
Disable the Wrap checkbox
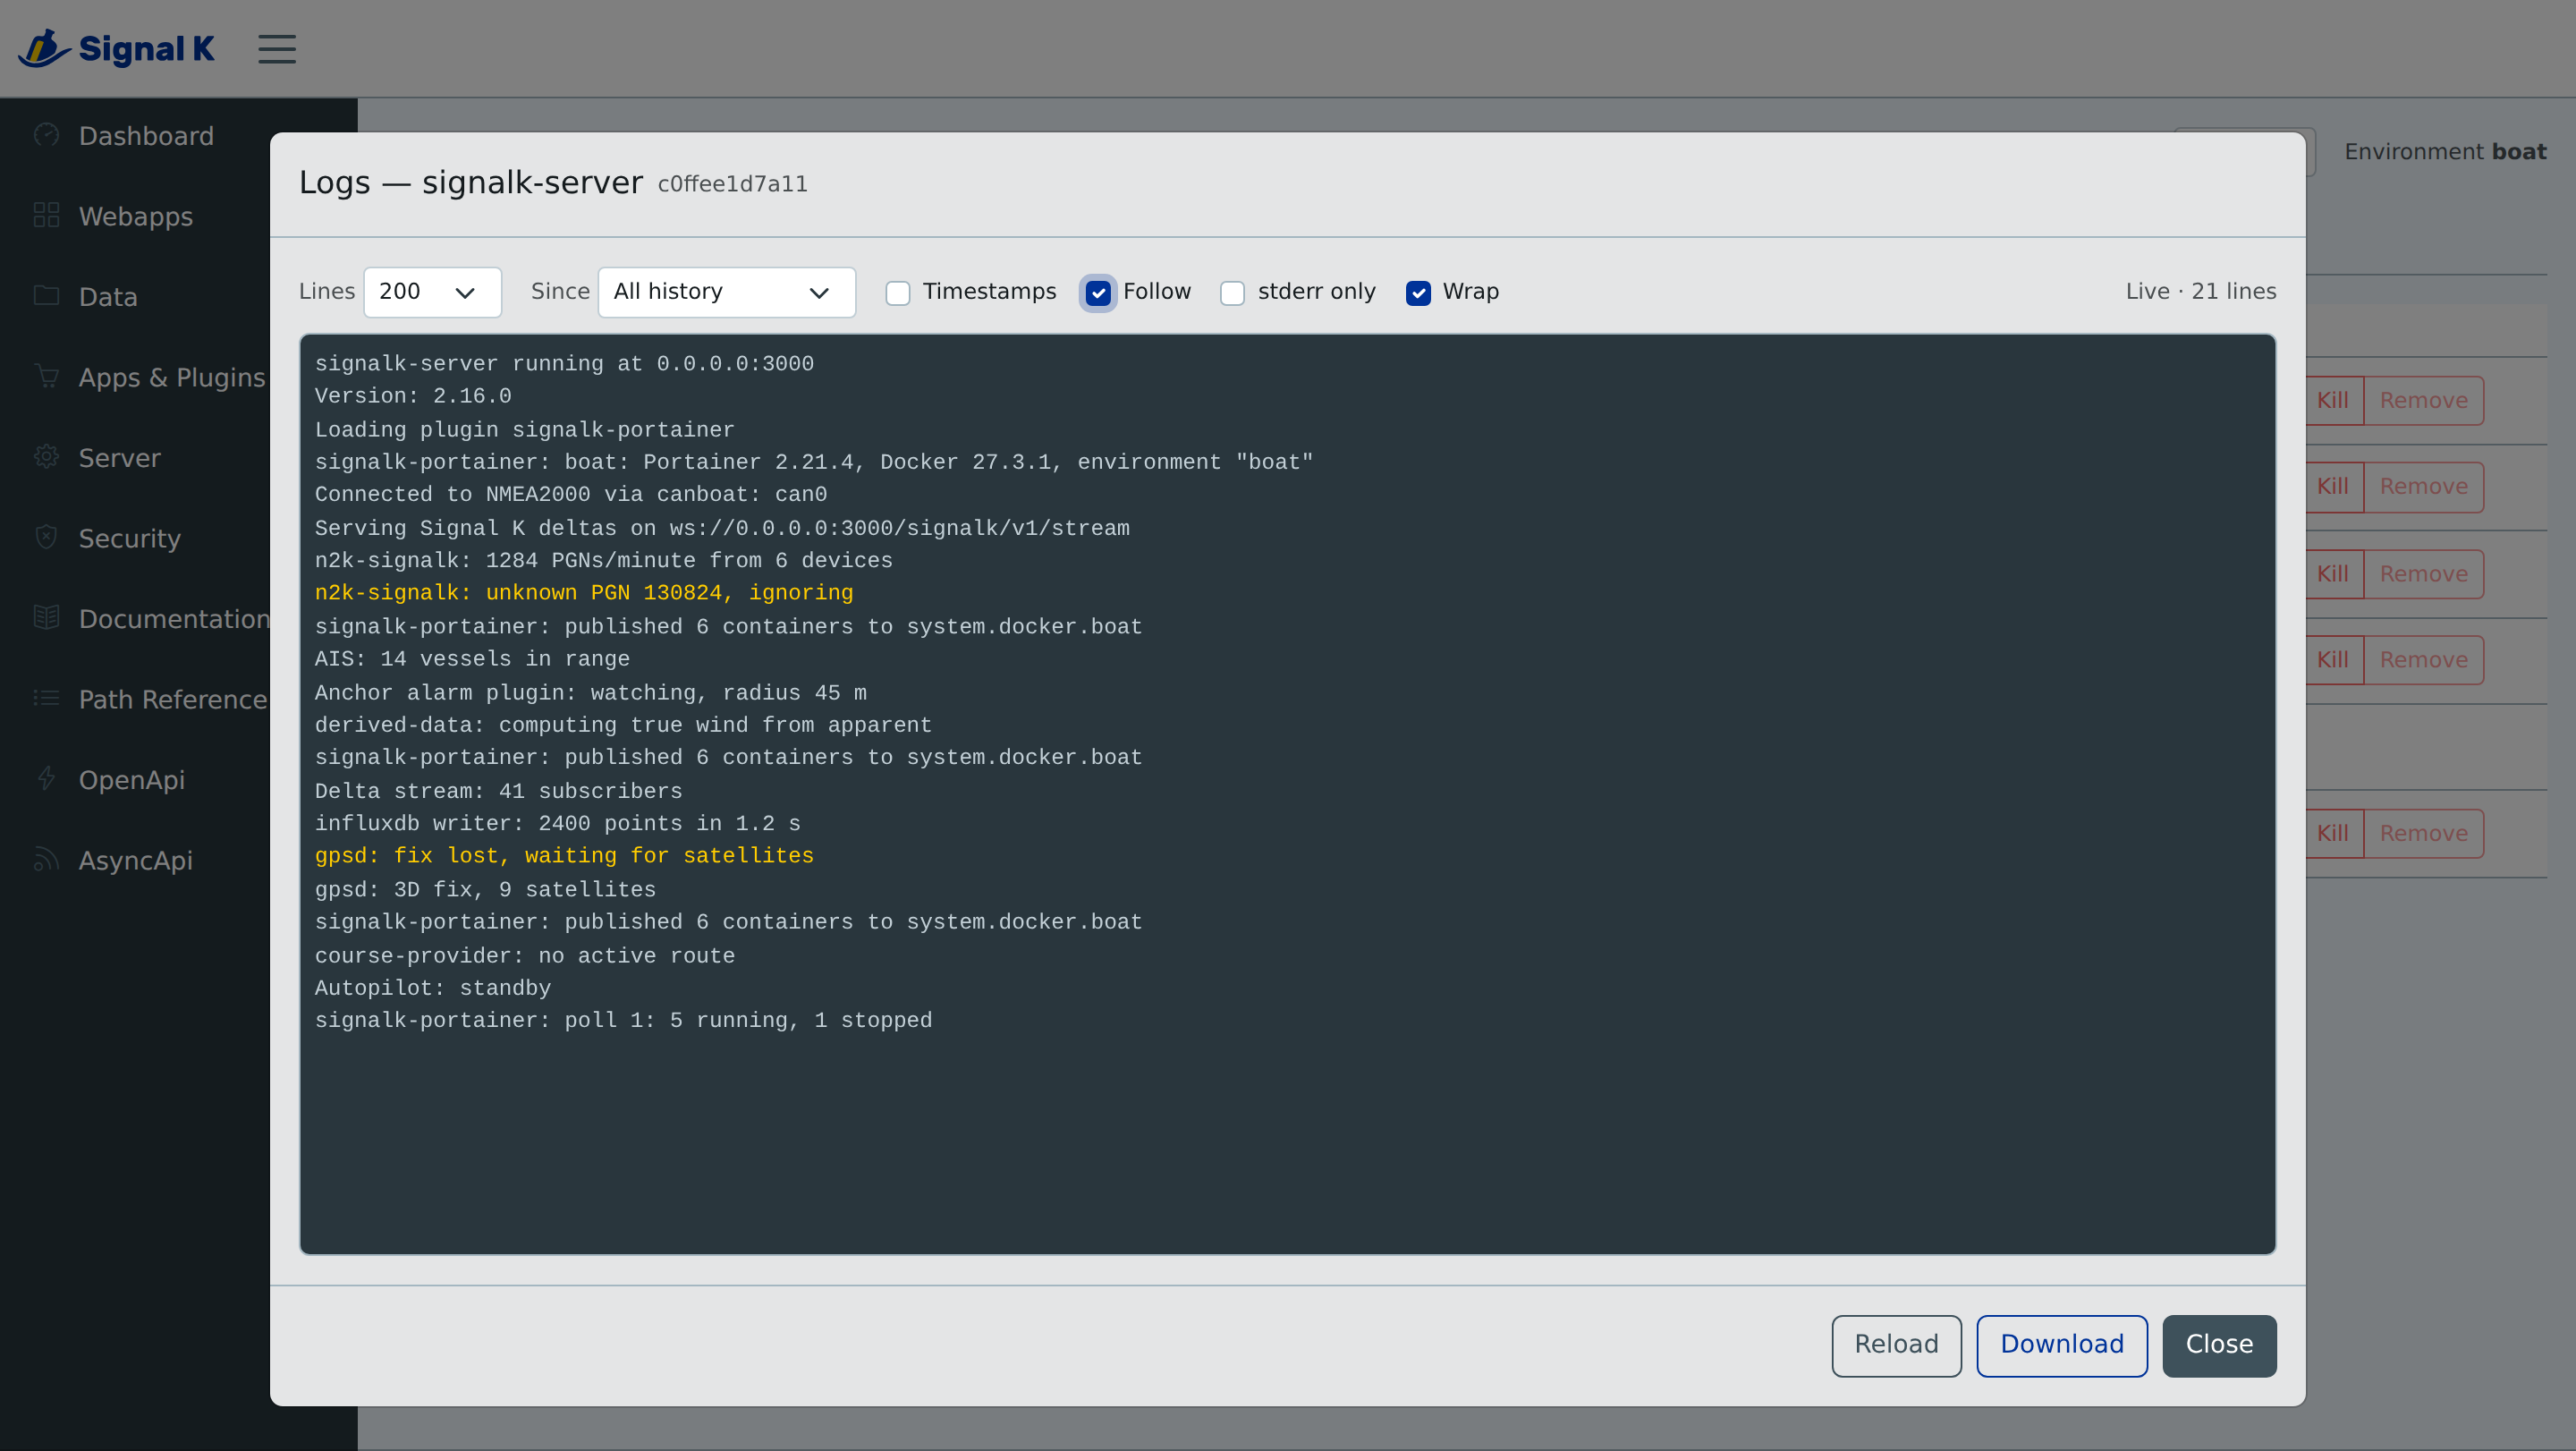point(1418,293)
